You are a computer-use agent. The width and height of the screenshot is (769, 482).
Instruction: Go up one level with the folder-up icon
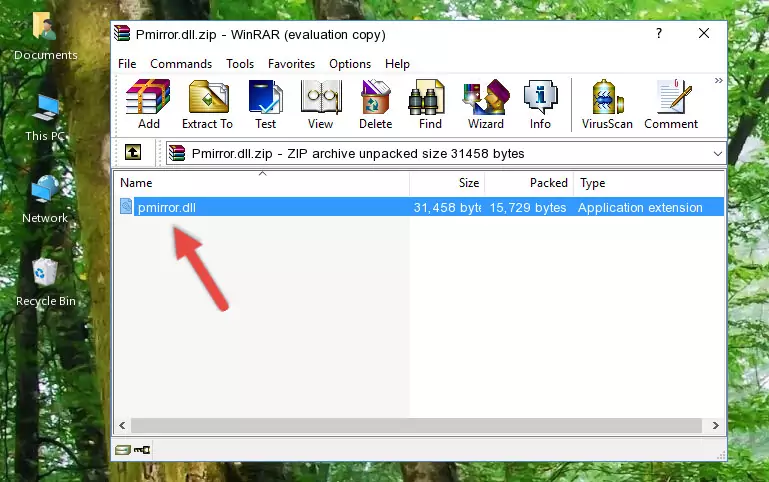[x=133, y=152]
